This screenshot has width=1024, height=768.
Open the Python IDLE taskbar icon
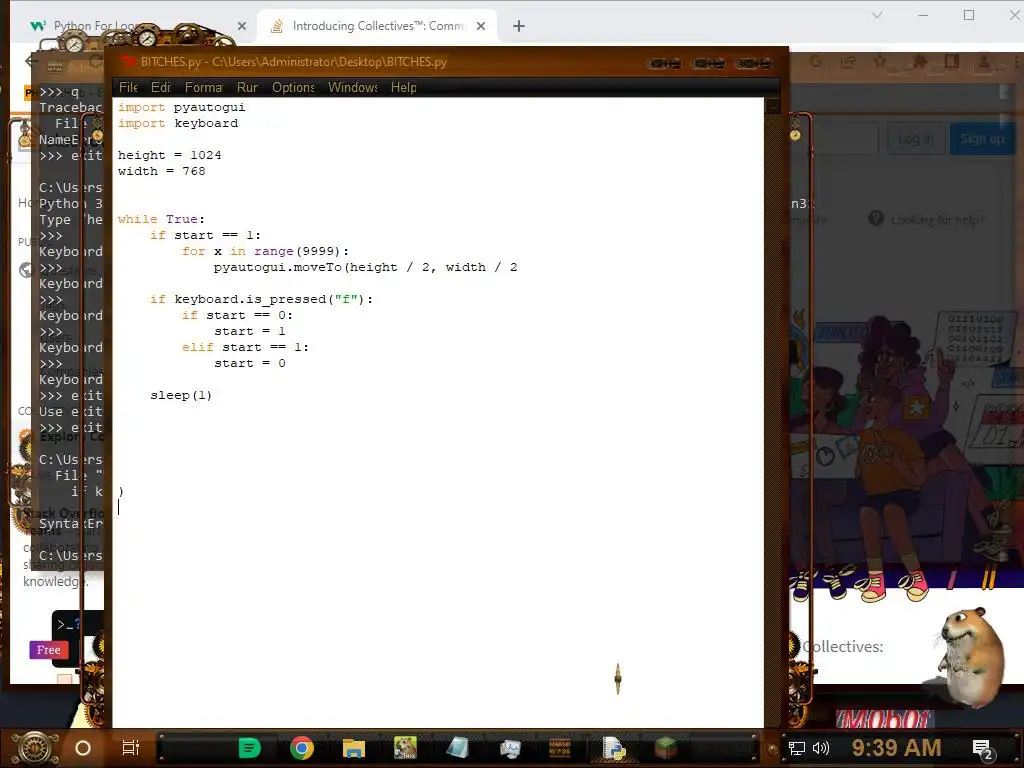tap(614, 748)
